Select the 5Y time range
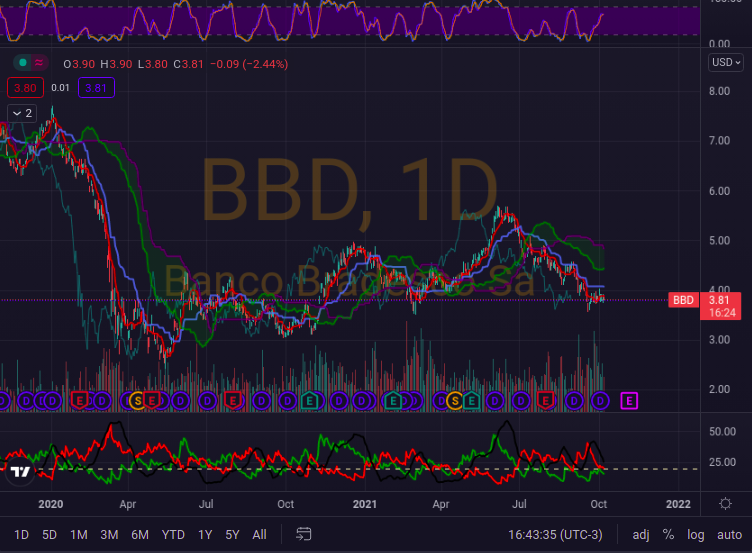The width and height of the screenshot is (752, 553). tap(232, 534)
